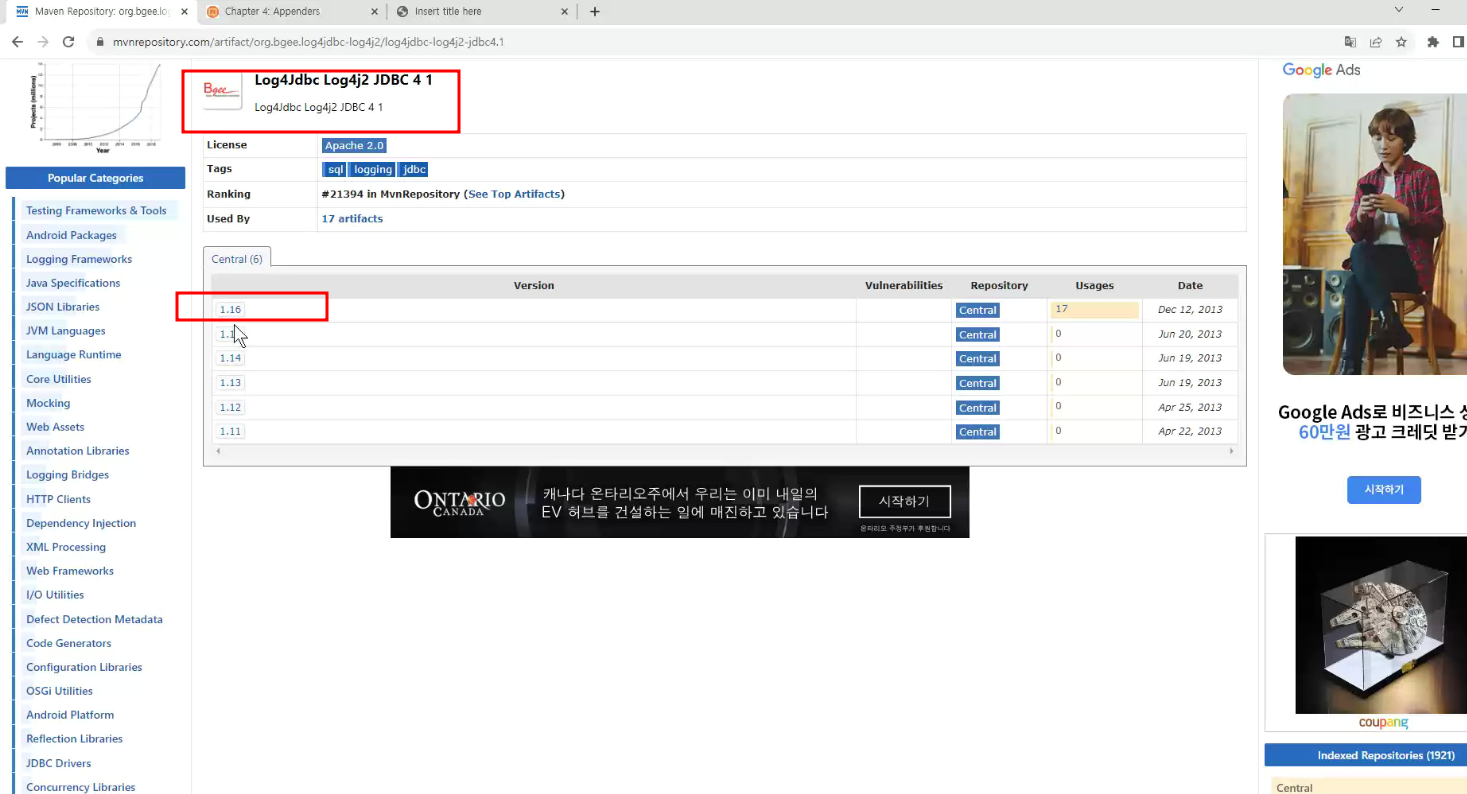Image resolution: width=1467 pixels, height=794 pixels.
Task: Open Mocking category
Action: pyautogui.click(x=48, y=403)
